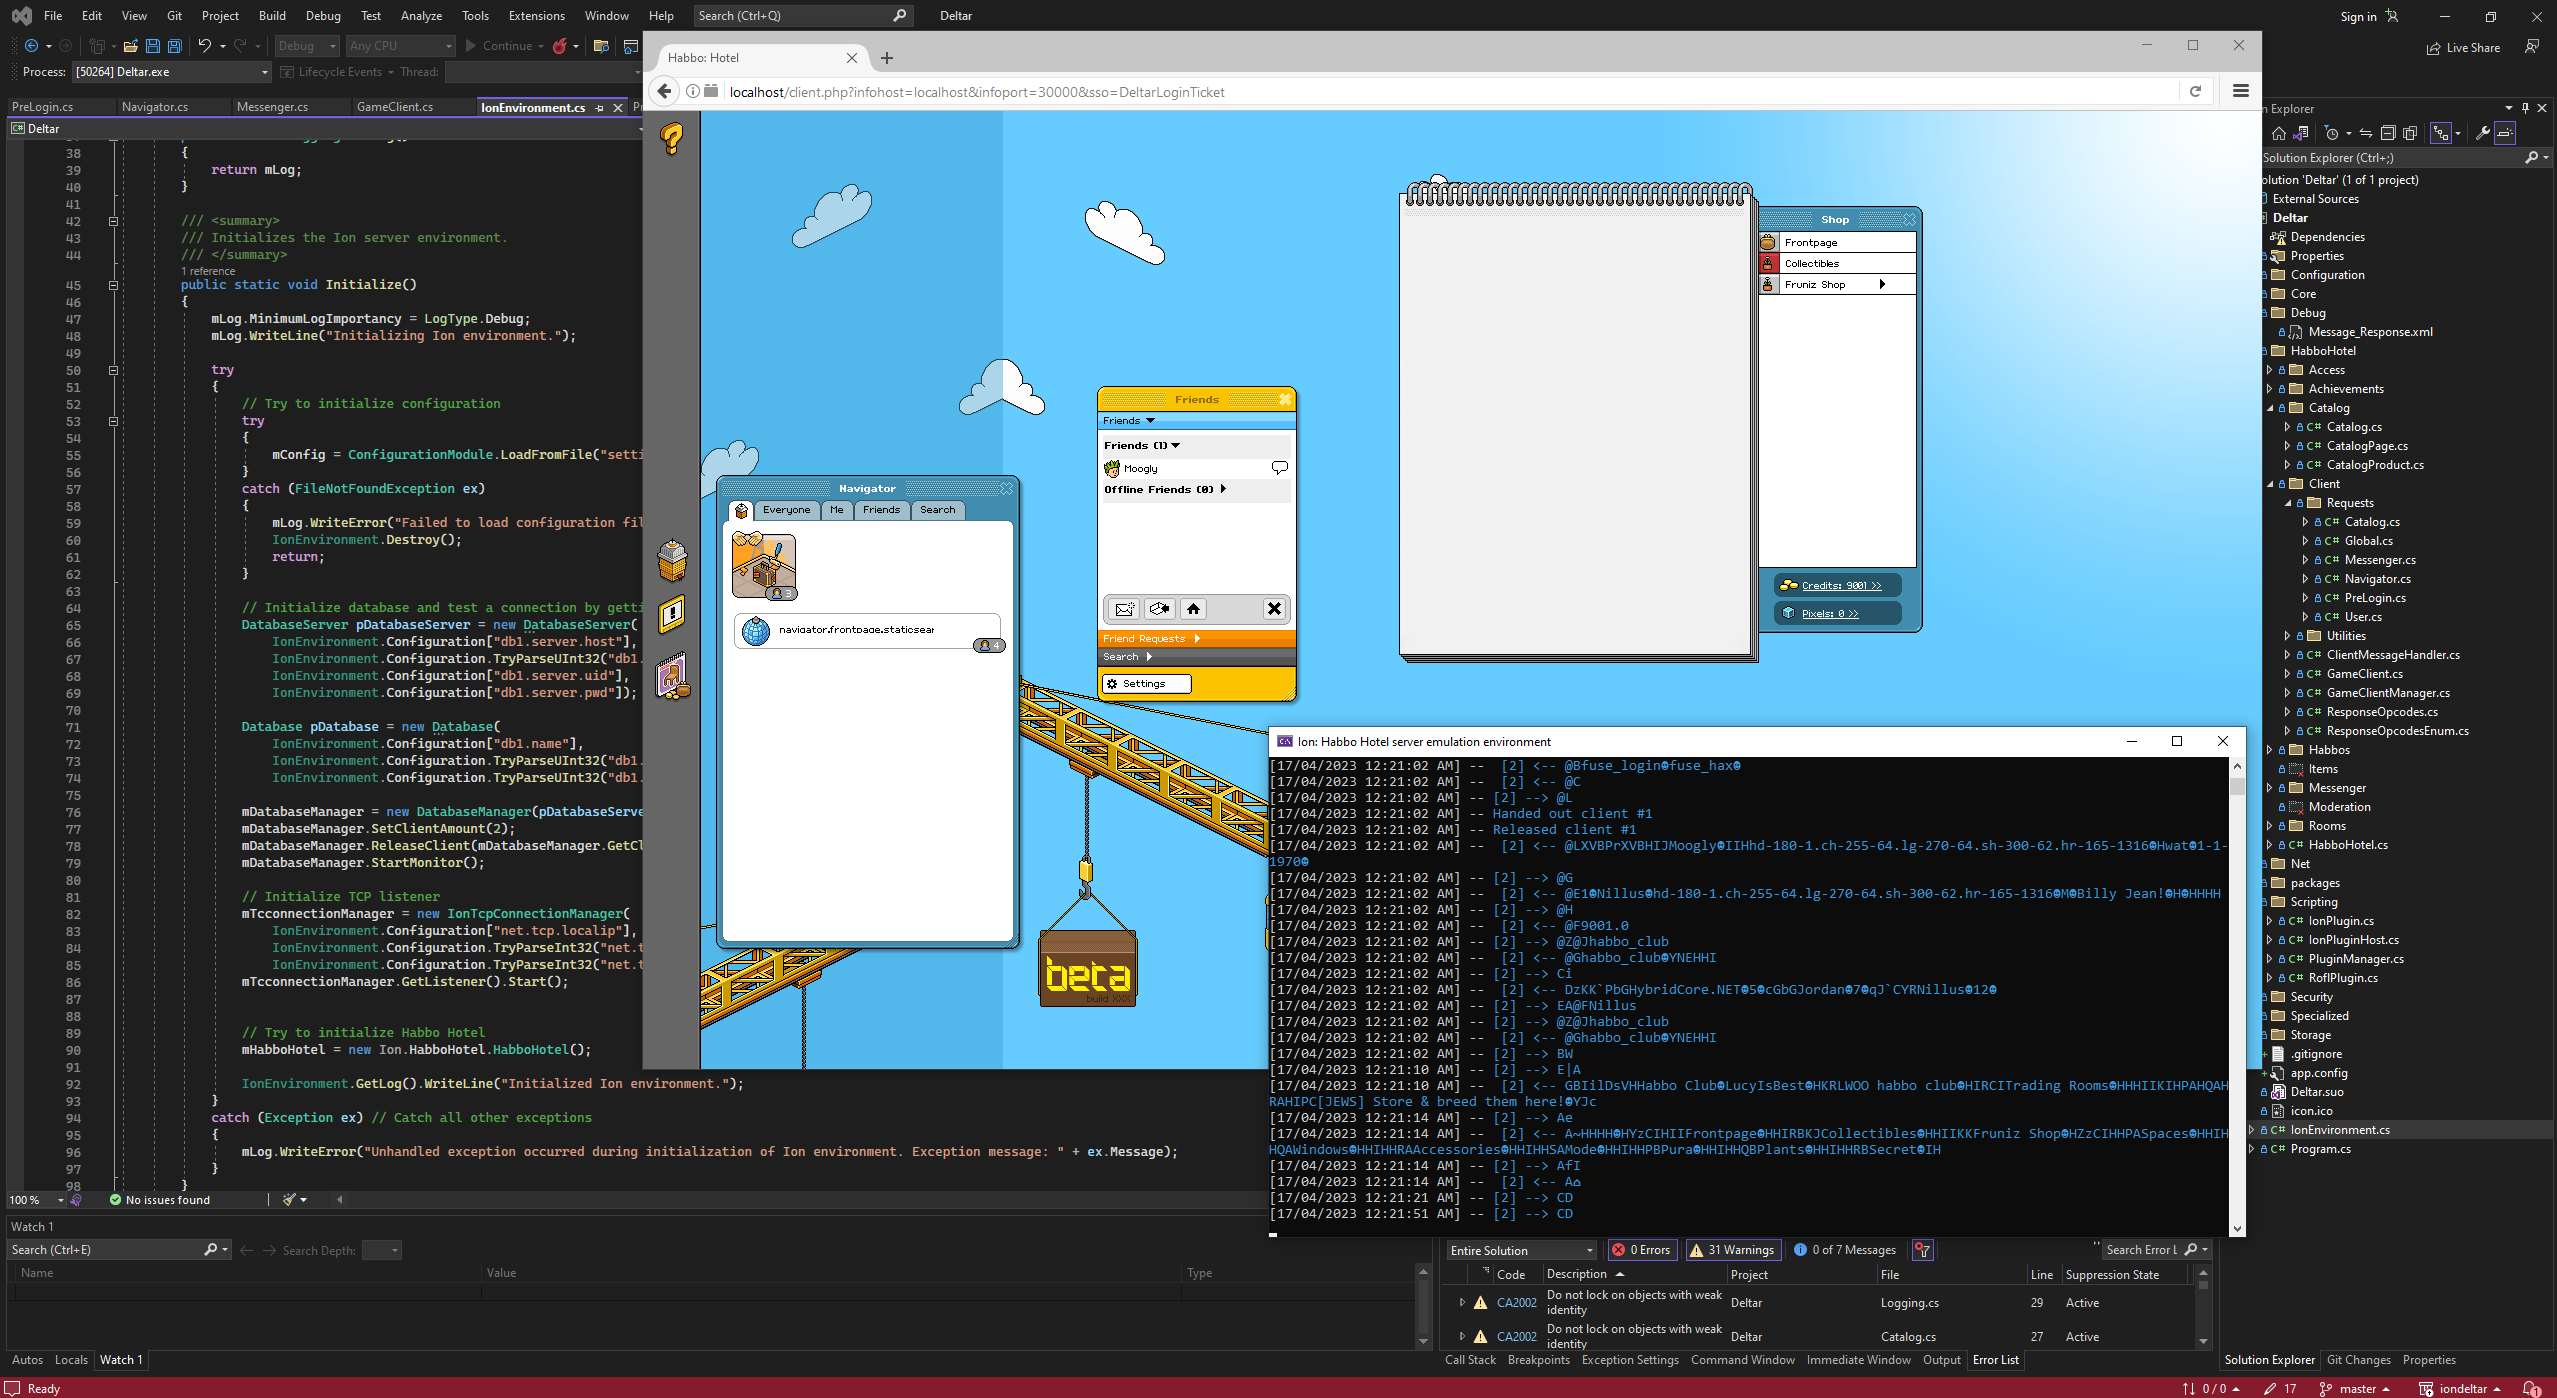The width and height of the screenshot is (2557, 1398).
Task: Collapse the Catalog folder in Solution Explorer
Action: point(2270,408)
